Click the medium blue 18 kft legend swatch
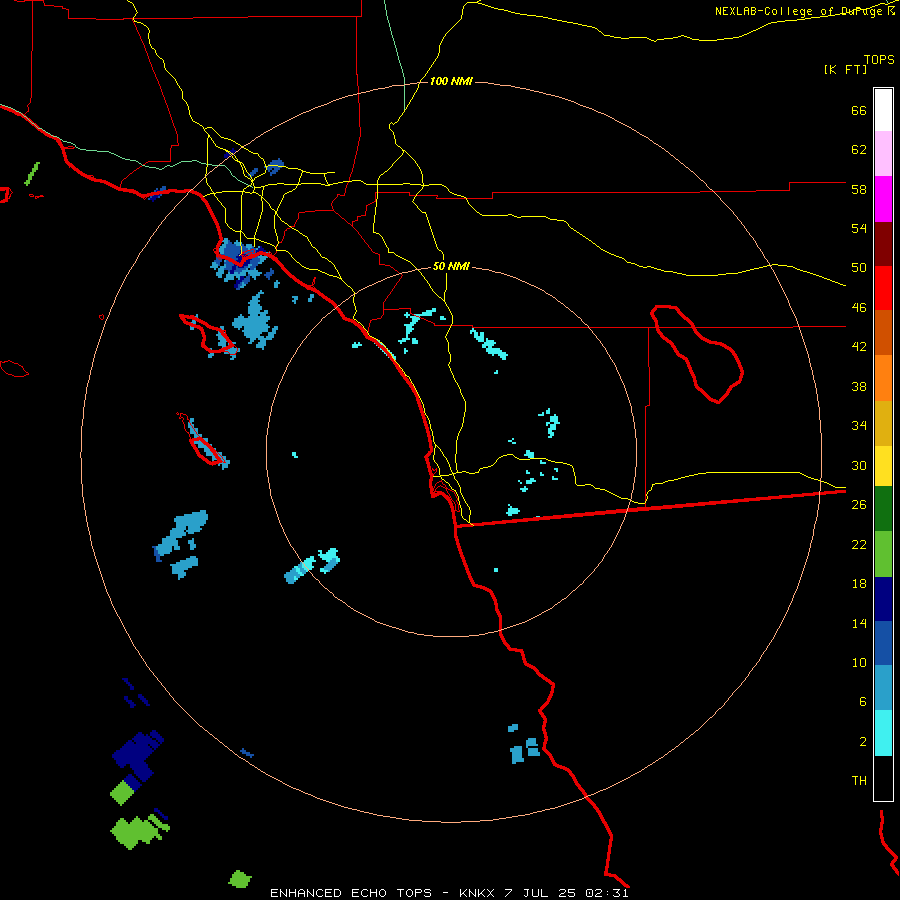This screenshot has width=900, height=900. coord(883,643)
